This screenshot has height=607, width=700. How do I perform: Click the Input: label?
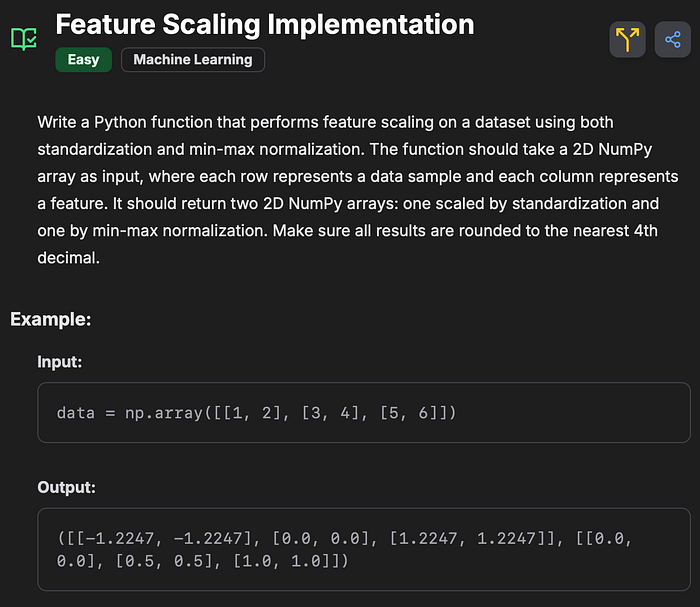tap(60, 362)
